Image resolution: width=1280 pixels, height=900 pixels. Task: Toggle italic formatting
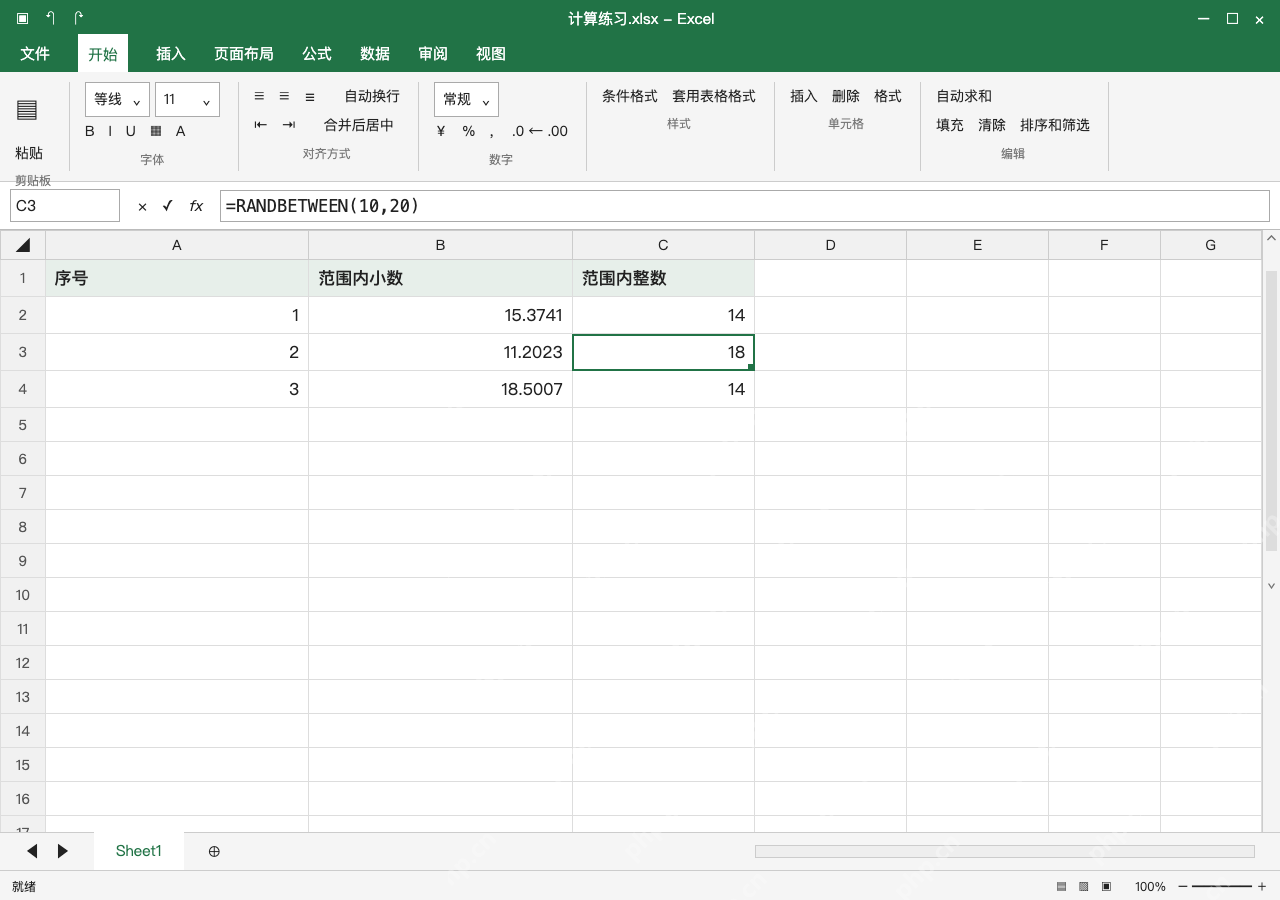pos(110,131)
